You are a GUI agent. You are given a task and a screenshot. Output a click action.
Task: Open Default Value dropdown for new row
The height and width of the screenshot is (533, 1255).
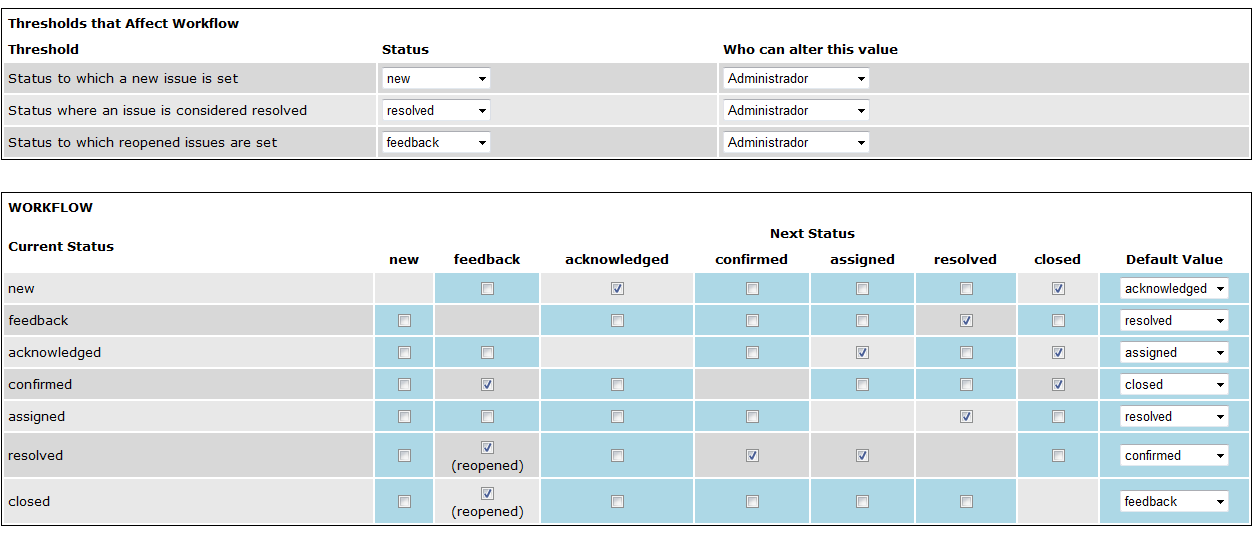tap(1174, 289)
